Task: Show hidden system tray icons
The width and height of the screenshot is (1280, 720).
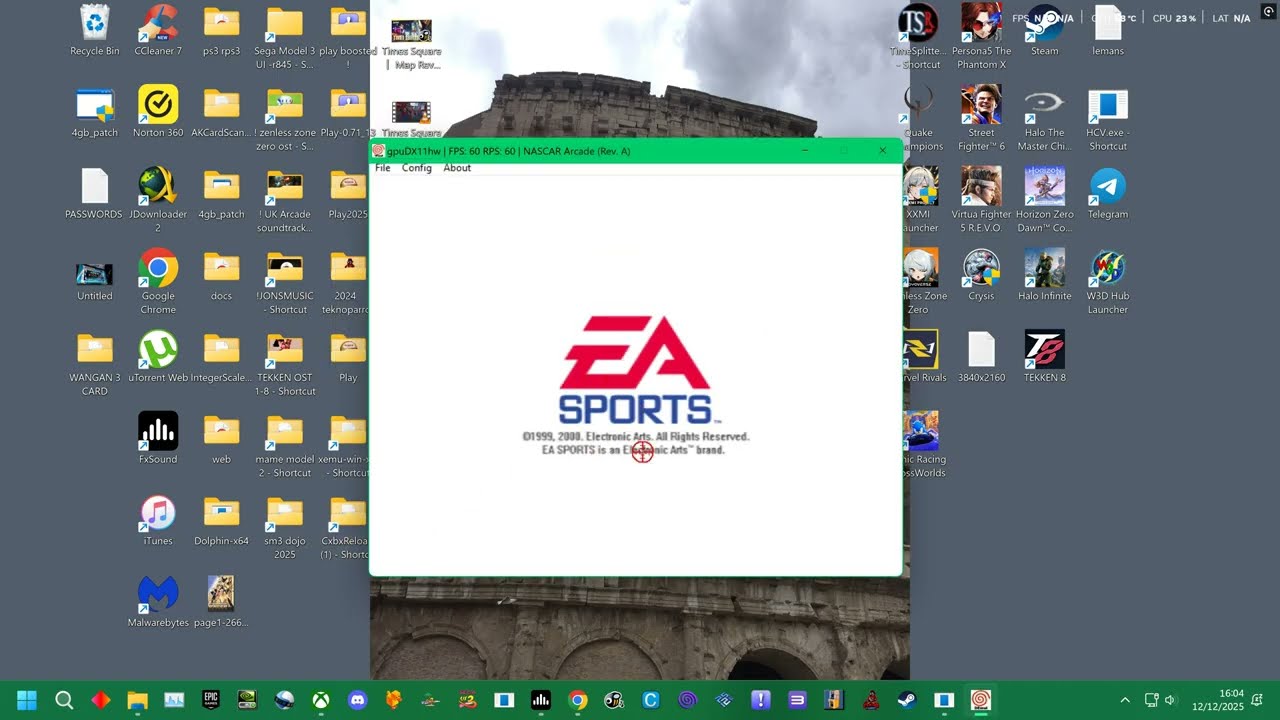Action: pos(1125,700)
